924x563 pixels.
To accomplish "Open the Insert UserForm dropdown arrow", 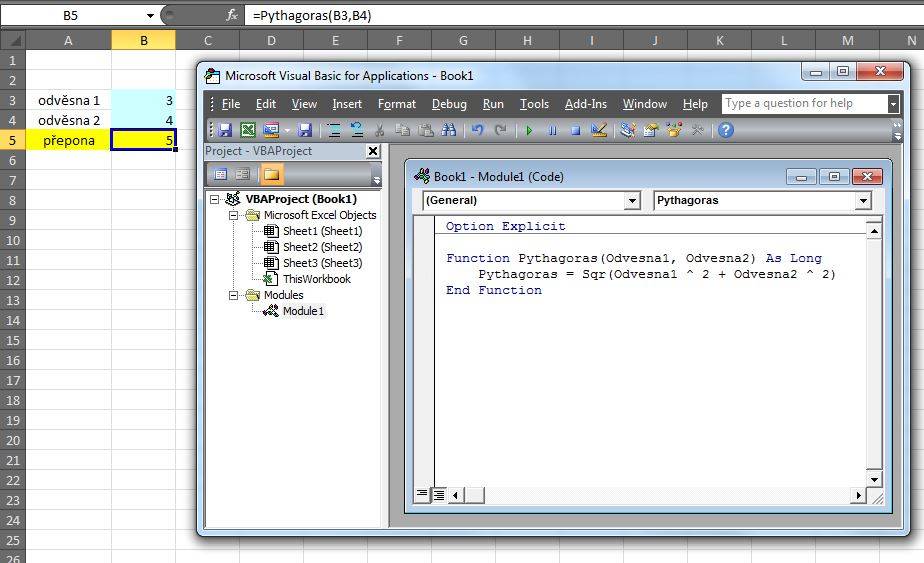I will 287,130.
